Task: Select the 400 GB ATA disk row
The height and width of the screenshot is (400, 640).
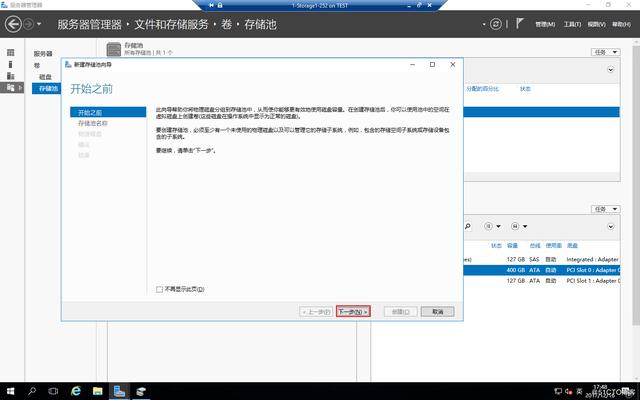Action: pos(542,270)
